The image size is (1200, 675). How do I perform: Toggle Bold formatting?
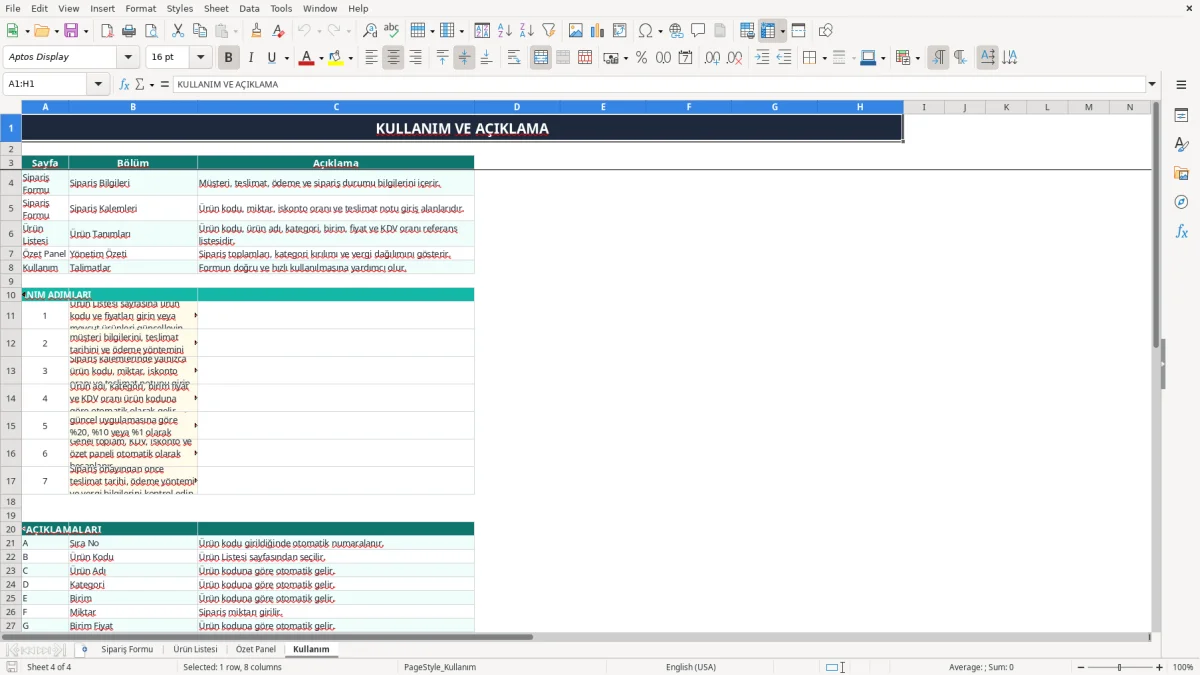pyautogui.click(x=228, y=58)
